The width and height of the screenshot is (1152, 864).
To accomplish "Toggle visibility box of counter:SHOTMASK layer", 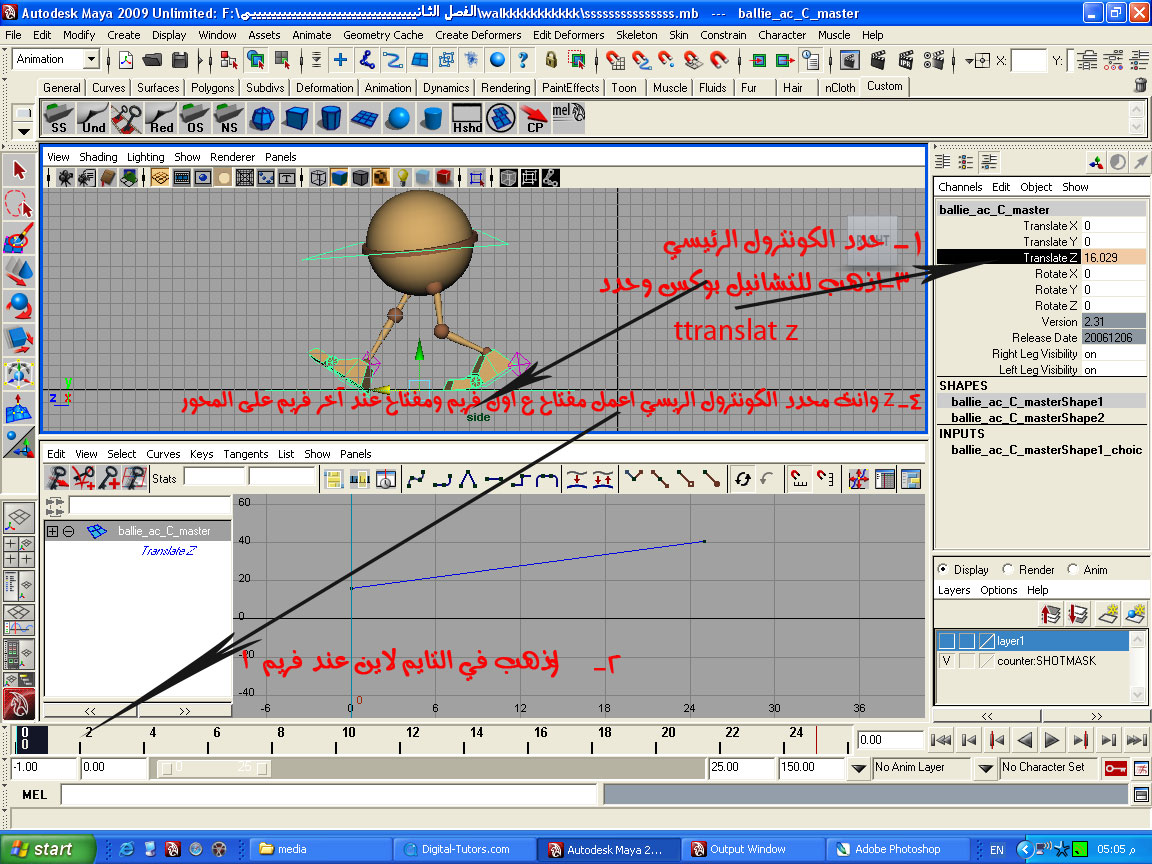I will [946, 660].
